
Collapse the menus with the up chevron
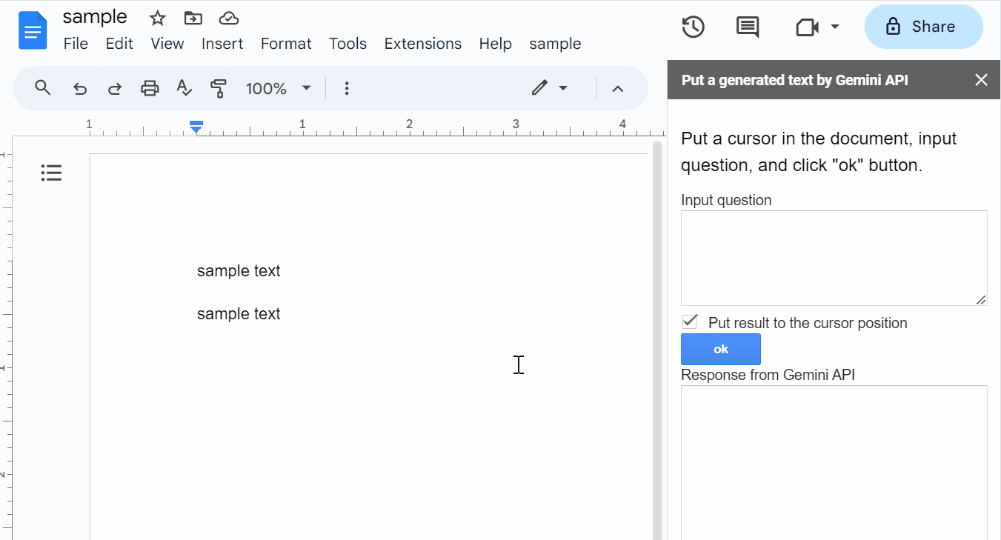coord(617,89)
